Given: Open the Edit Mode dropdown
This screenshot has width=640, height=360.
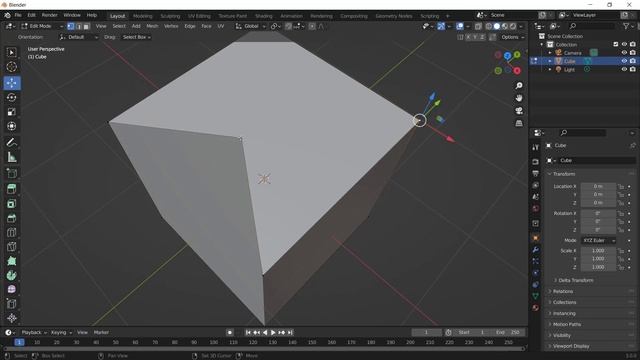Looking at the screenshot, I should pyautogui.click(x=42, y=26).
